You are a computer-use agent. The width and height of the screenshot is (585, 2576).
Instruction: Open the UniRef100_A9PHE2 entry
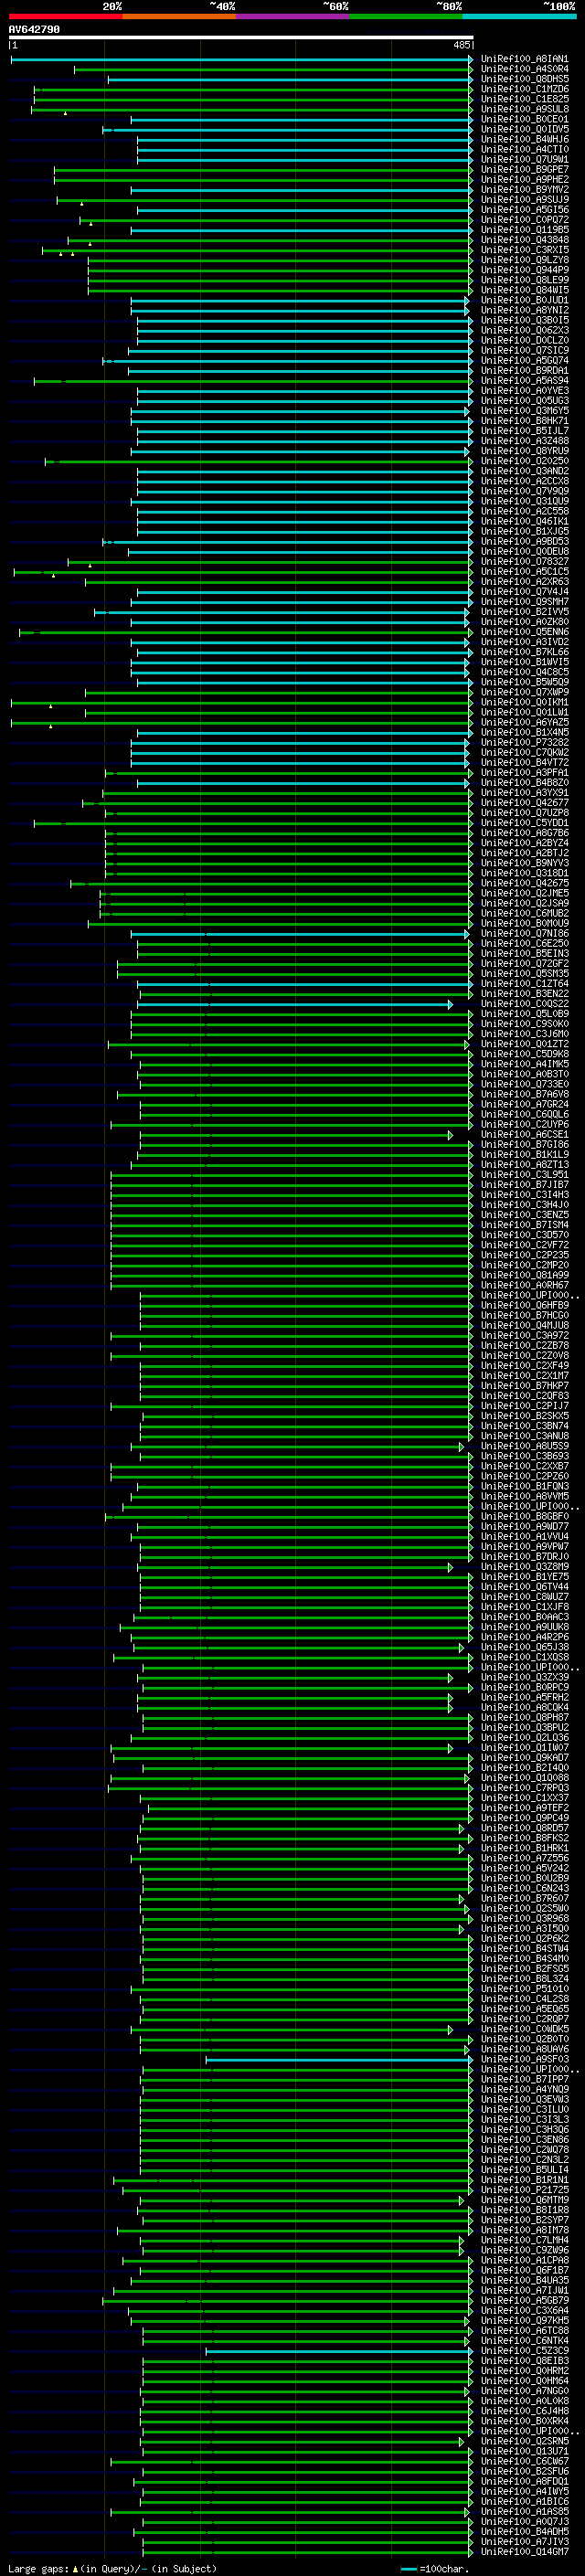pyautogui.click(x=524, y=180)
